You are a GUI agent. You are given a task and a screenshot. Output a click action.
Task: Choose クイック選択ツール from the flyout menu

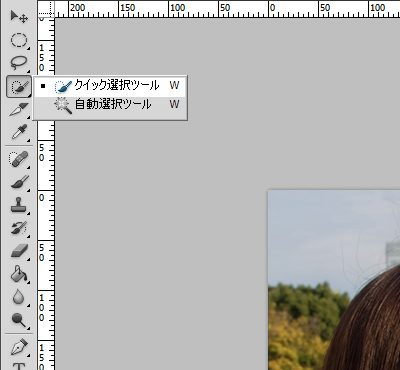(110, 86)
